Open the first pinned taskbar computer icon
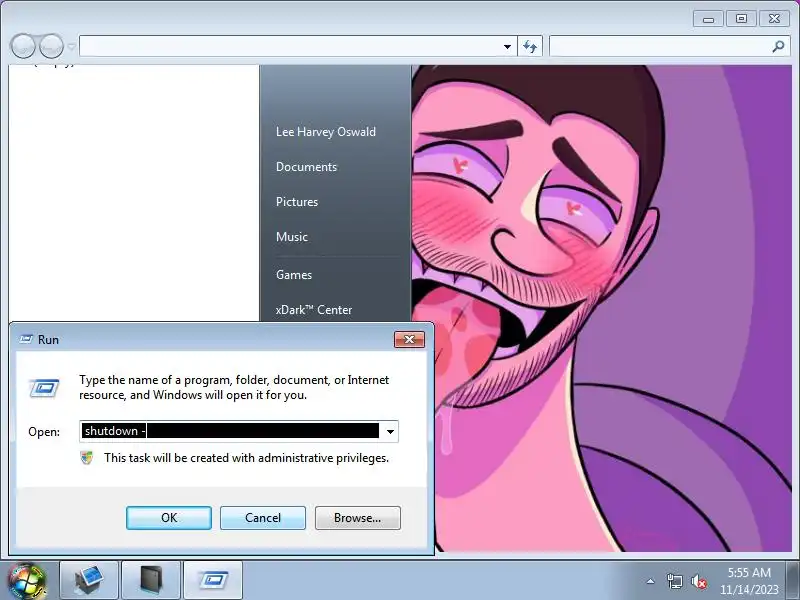Image resolution: width=800 pixels, height=600 pixels. click(89, 581)
